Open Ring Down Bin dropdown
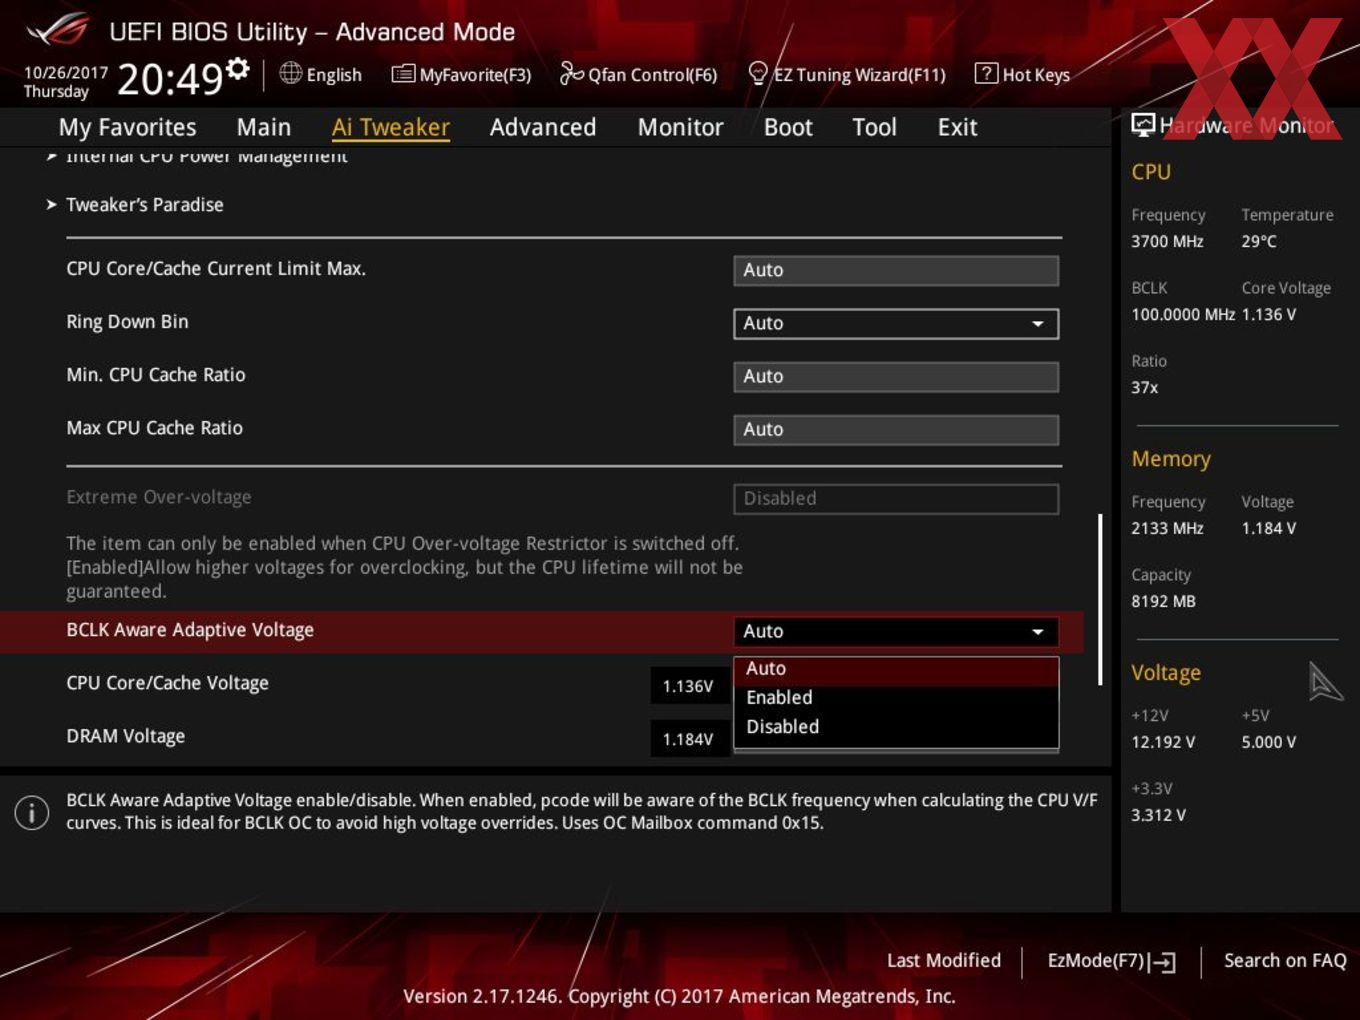Image resolution: width=1360 pixels, height=1020 pixels. click(896, 323)
